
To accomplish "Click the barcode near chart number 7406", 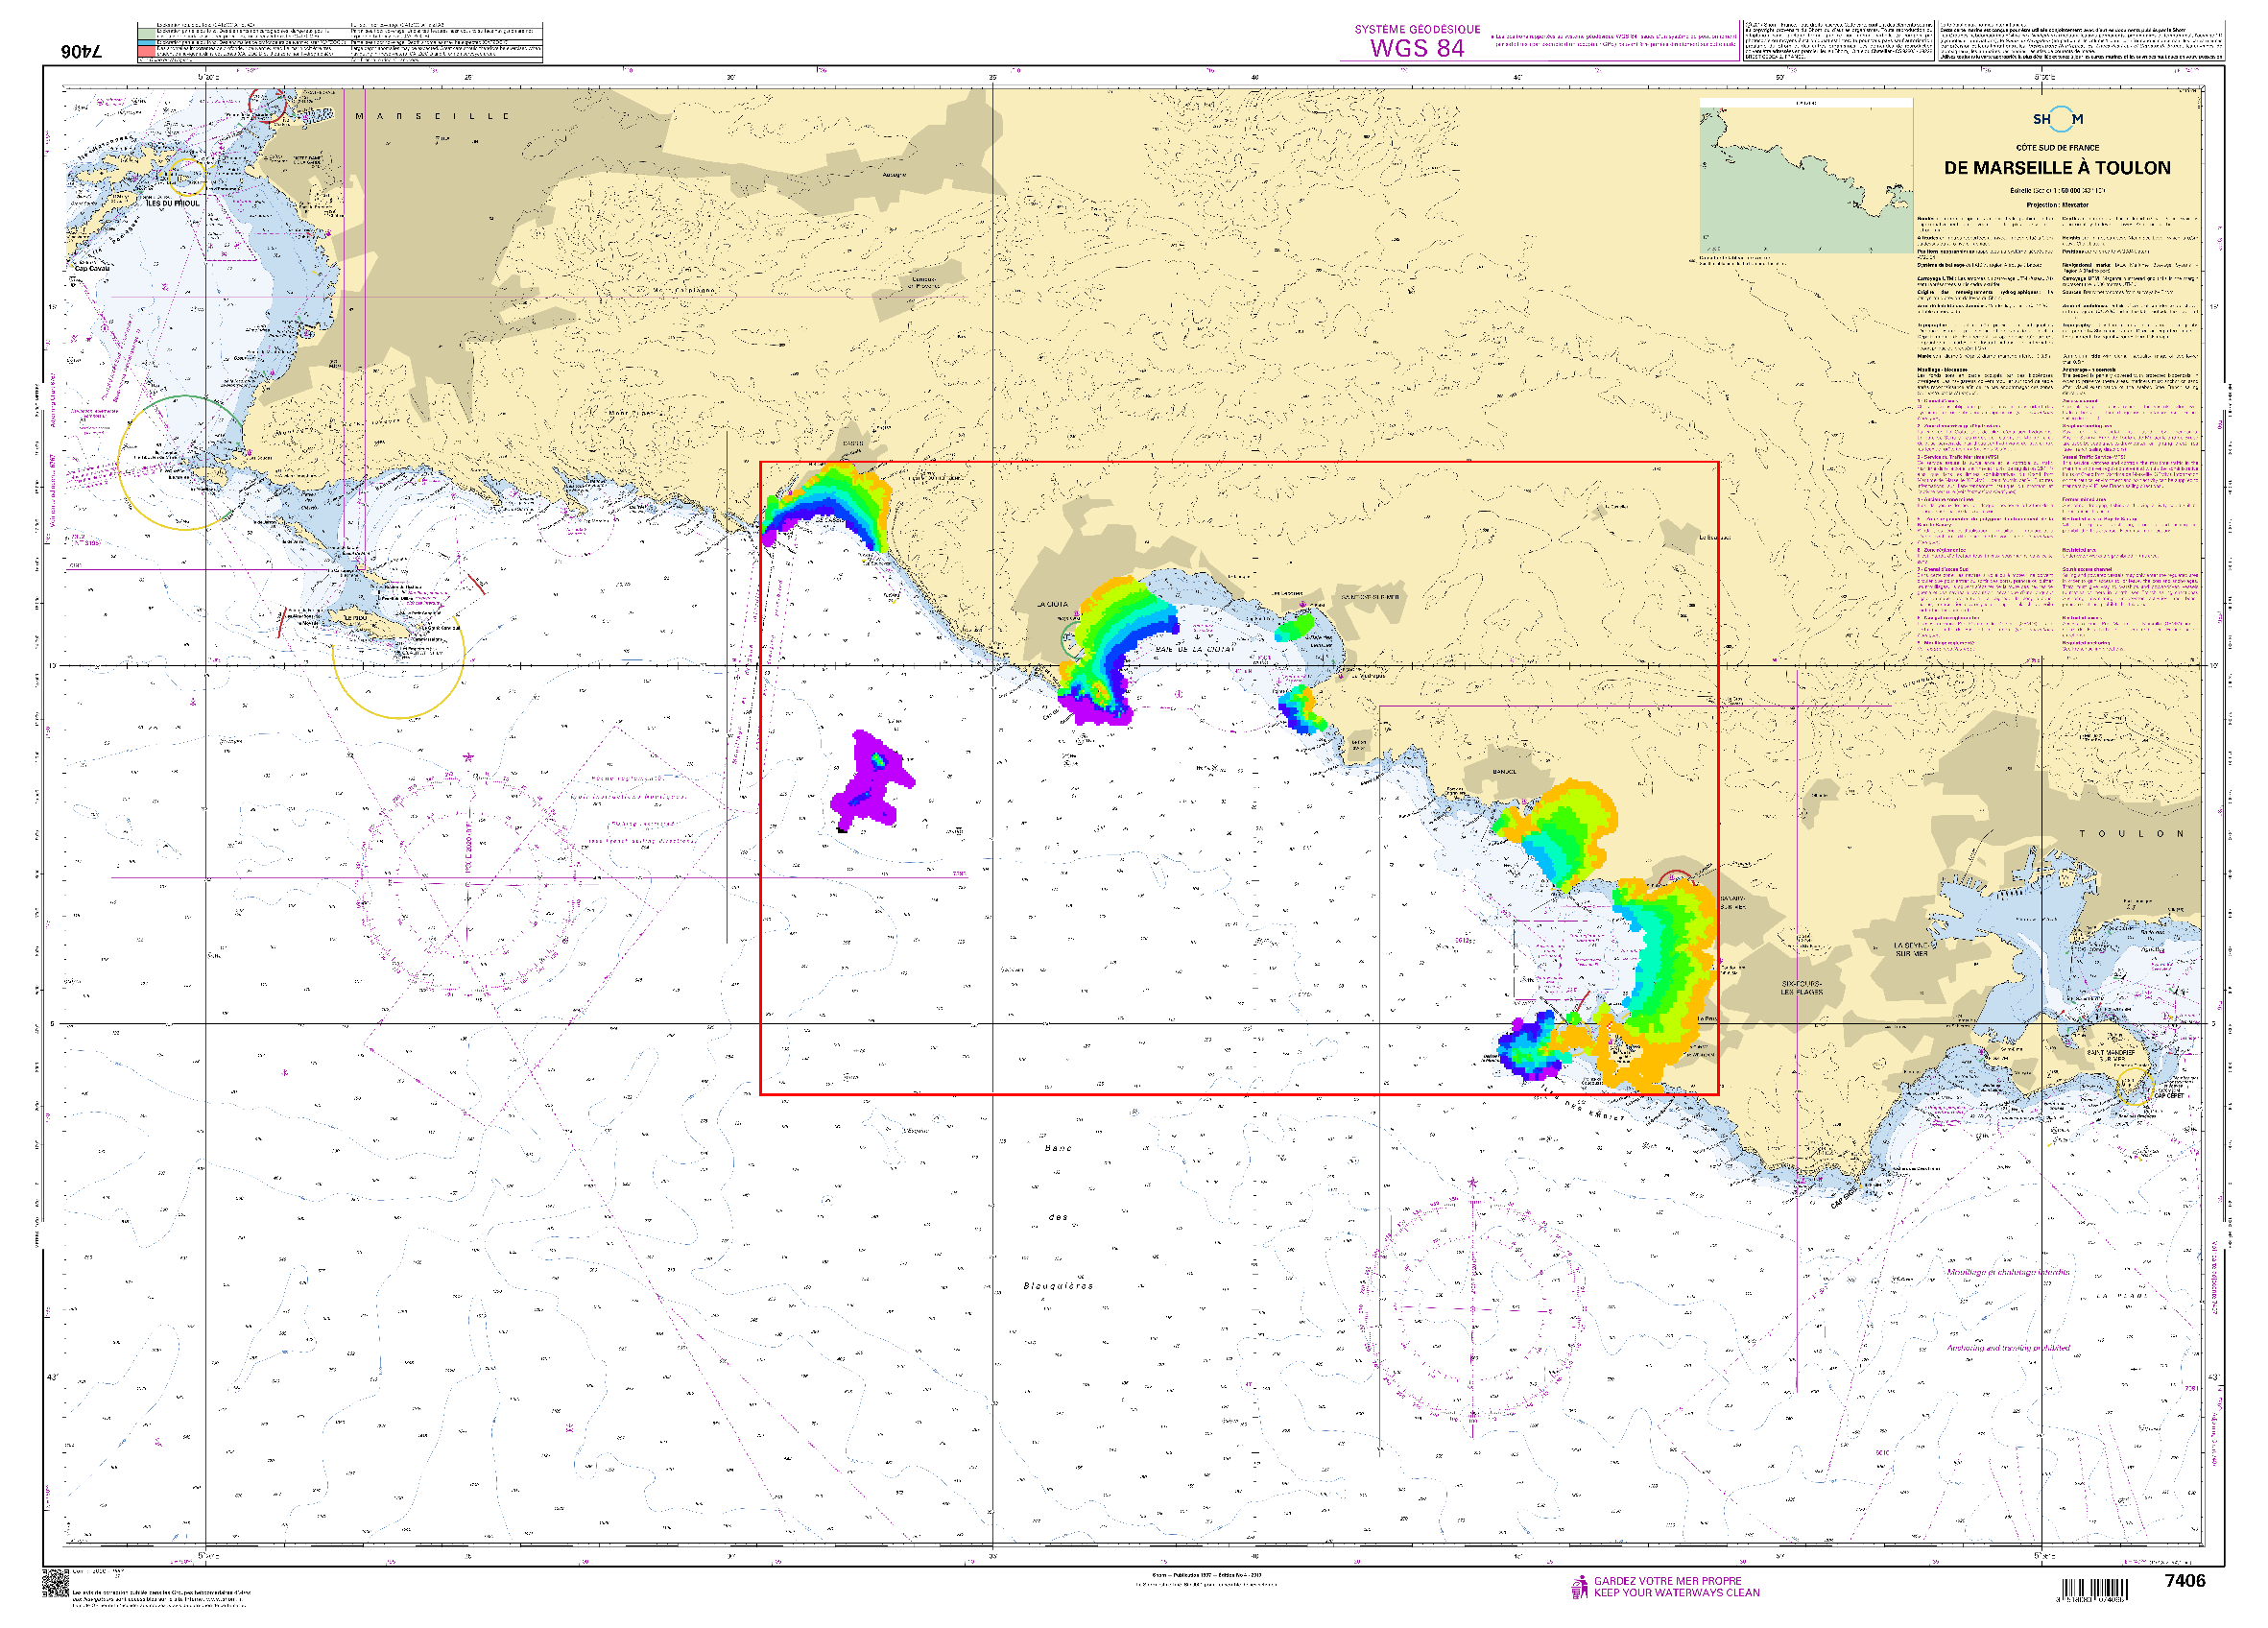I will tap(2094, 1589).
